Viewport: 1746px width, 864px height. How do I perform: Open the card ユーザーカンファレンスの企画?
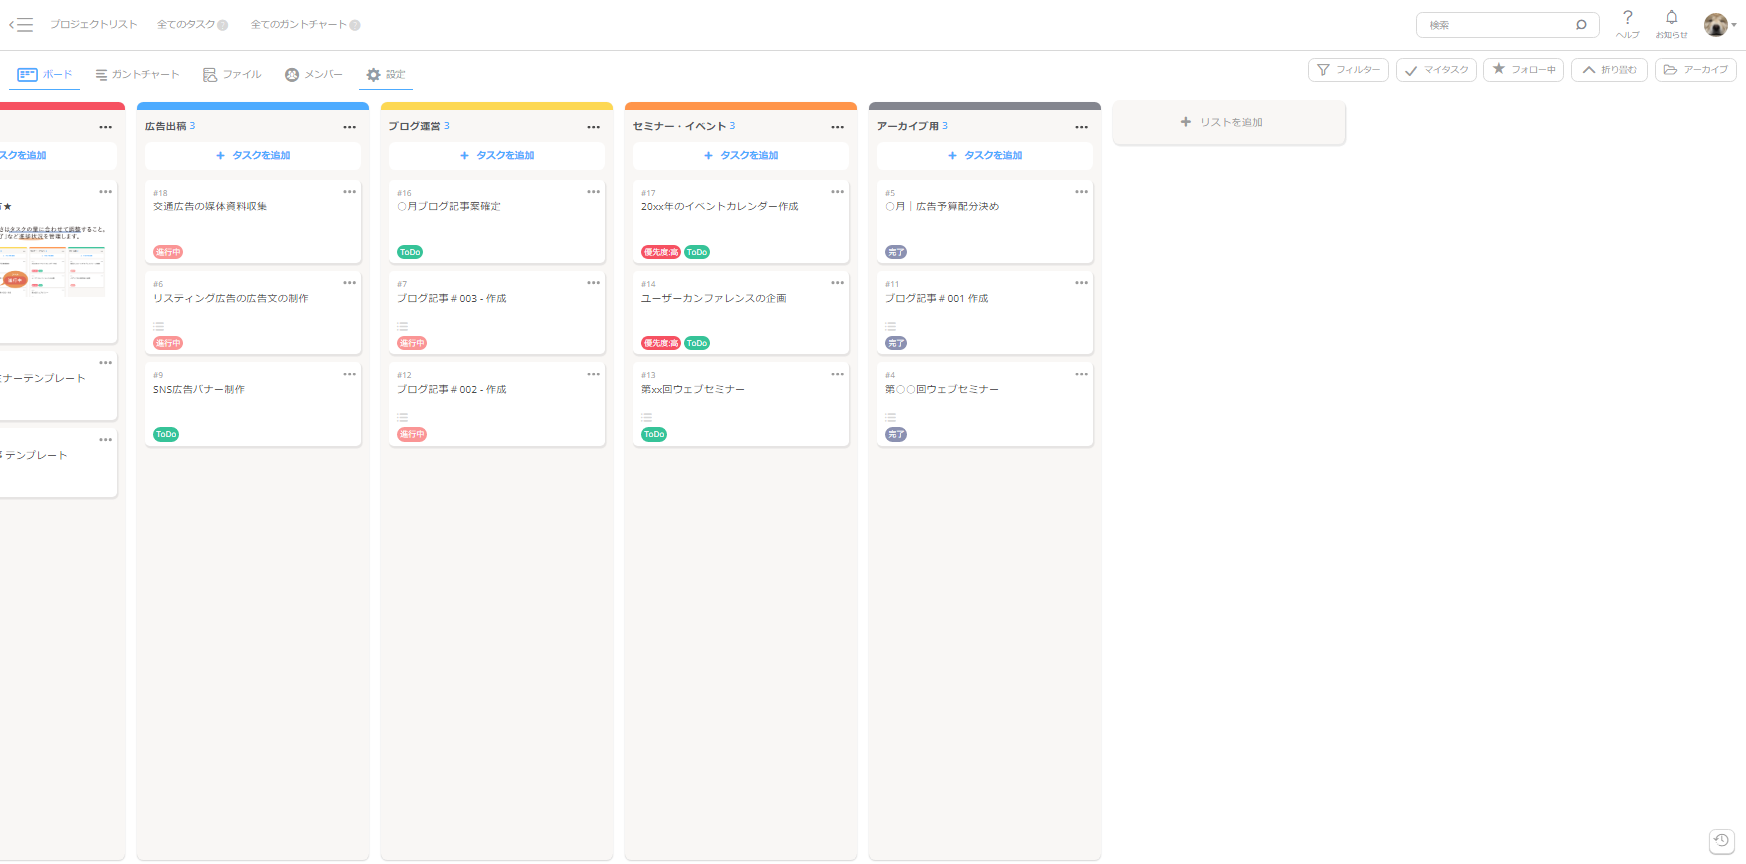(x=741, y=312)
